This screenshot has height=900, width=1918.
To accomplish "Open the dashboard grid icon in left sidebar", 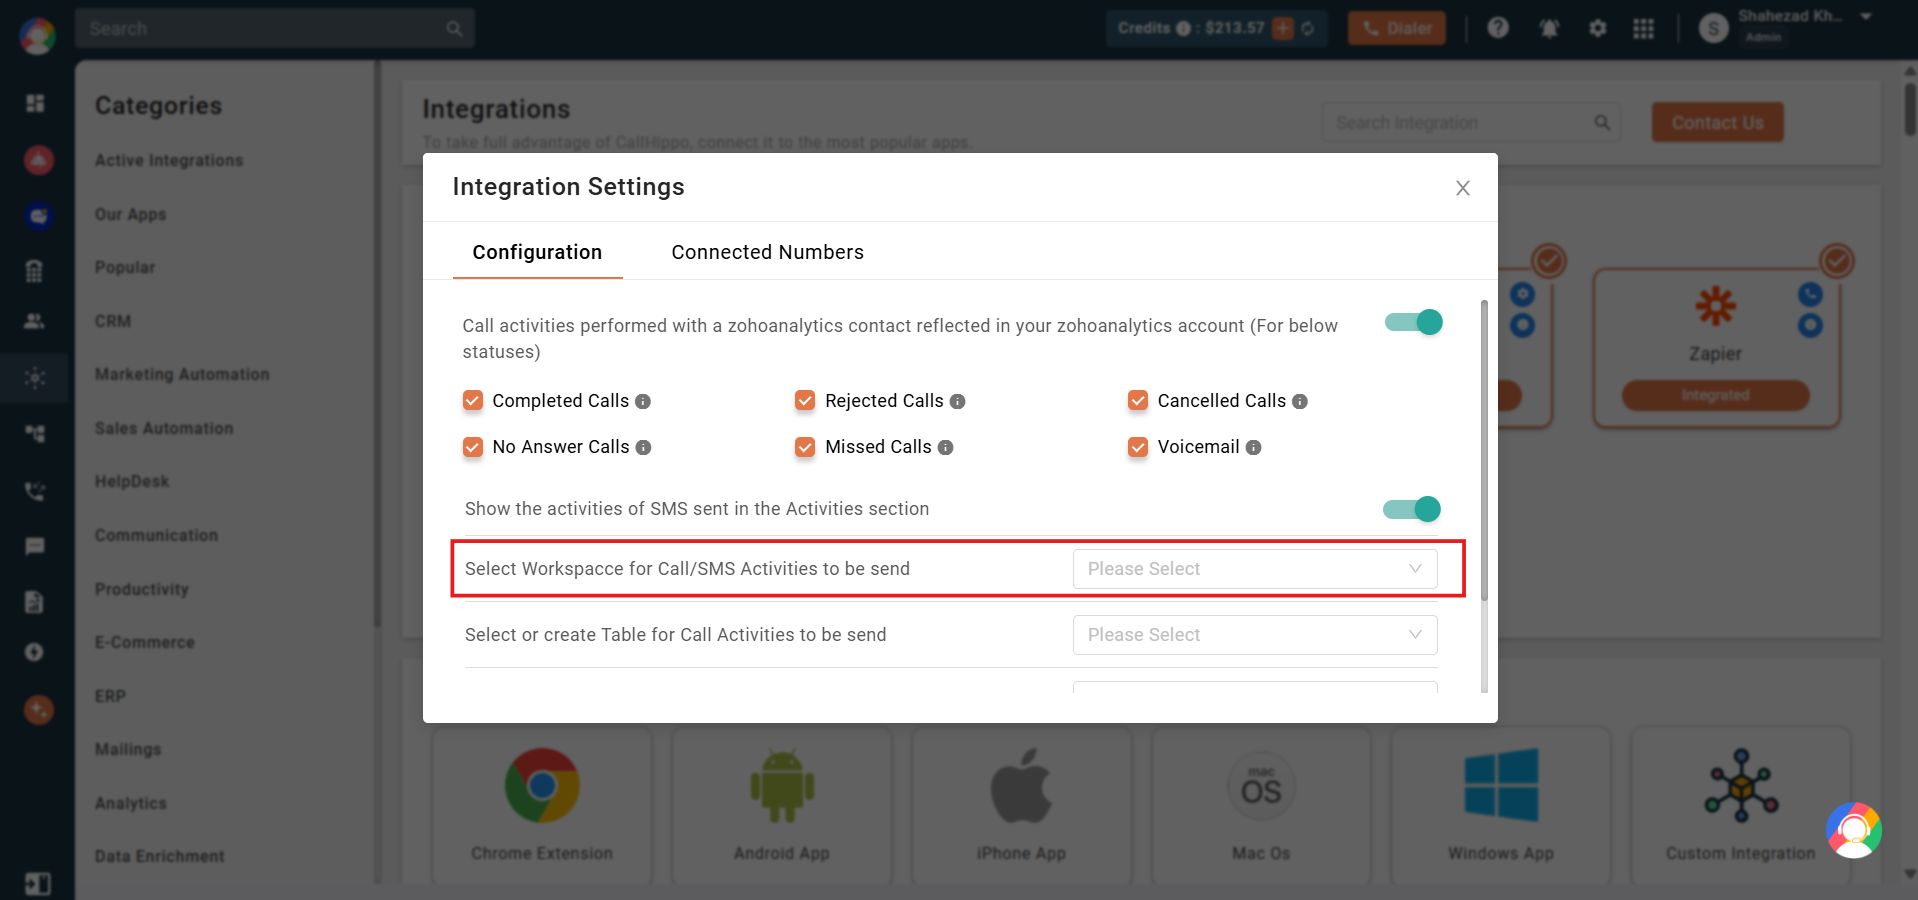I will (35, 103).
